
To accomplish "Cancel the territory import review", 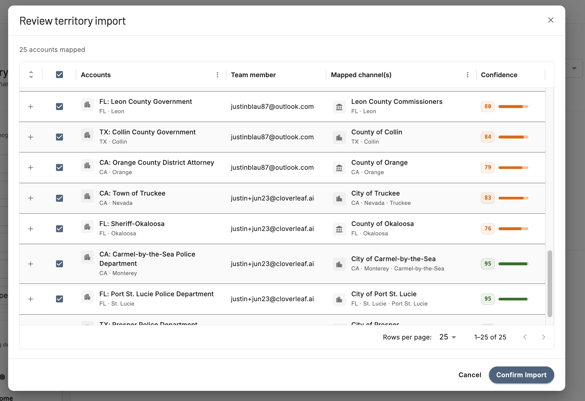I will click(x=469, y=375).
